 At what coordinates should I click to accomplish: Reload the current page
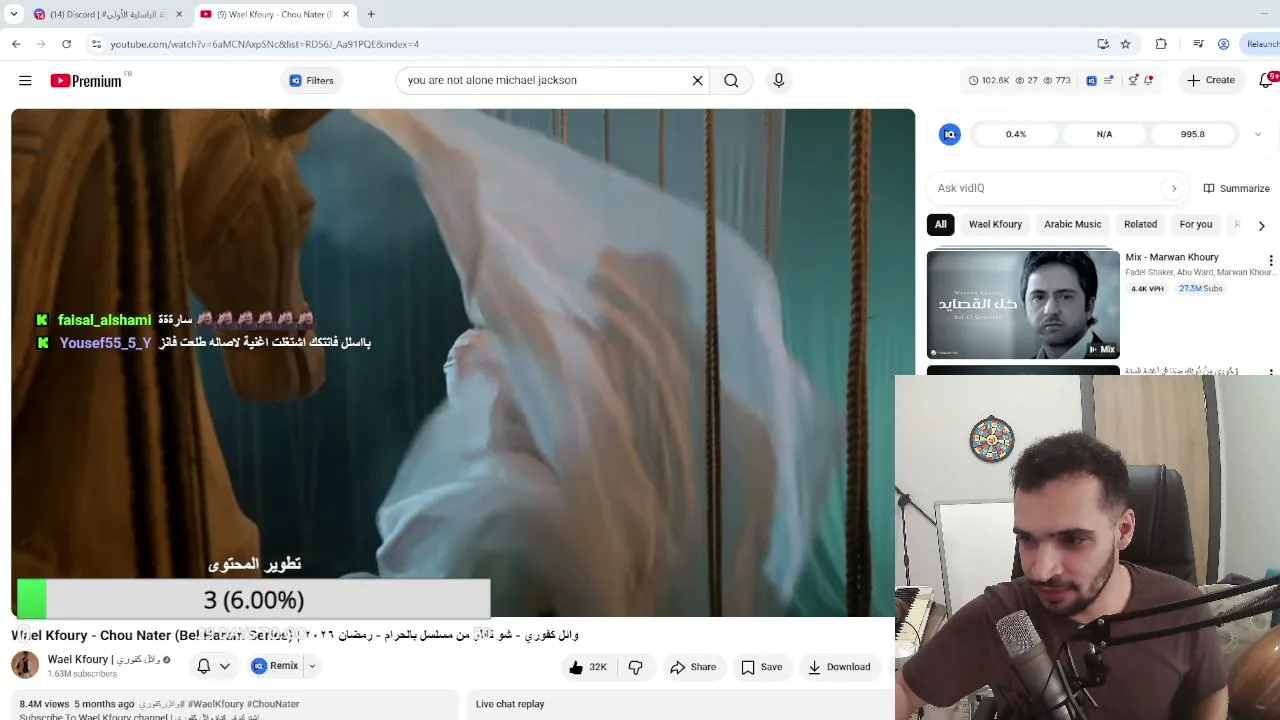(66, 44)
